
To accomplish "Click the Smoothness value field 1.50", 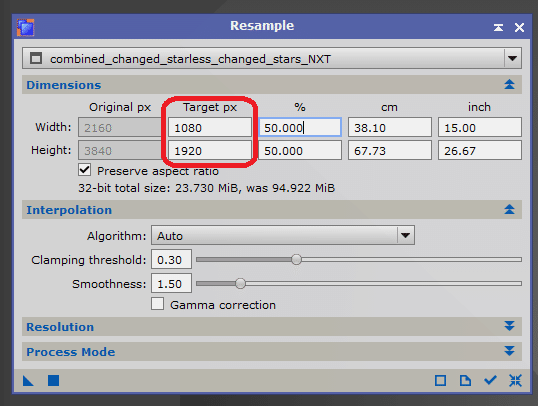I will pyautogui.click(x=171, y=283).
